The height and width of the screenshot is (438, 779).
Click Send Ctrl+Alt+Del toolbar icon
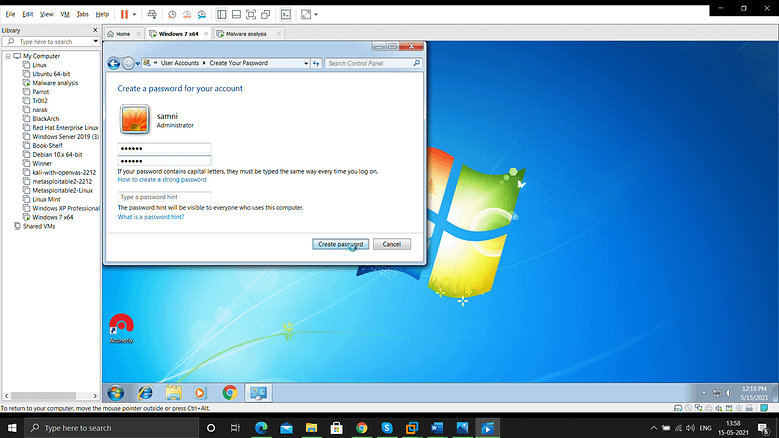pos(152,14)
